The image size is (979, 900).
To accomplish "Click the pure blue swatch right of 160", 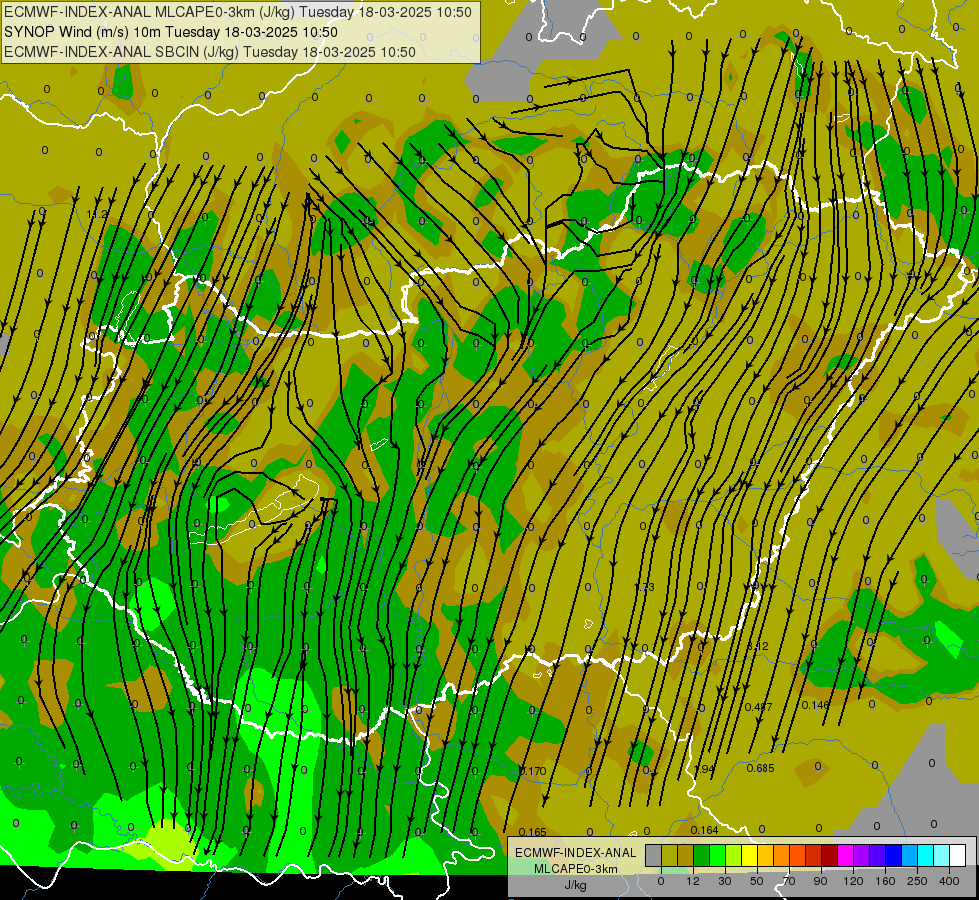I will 893,855.
